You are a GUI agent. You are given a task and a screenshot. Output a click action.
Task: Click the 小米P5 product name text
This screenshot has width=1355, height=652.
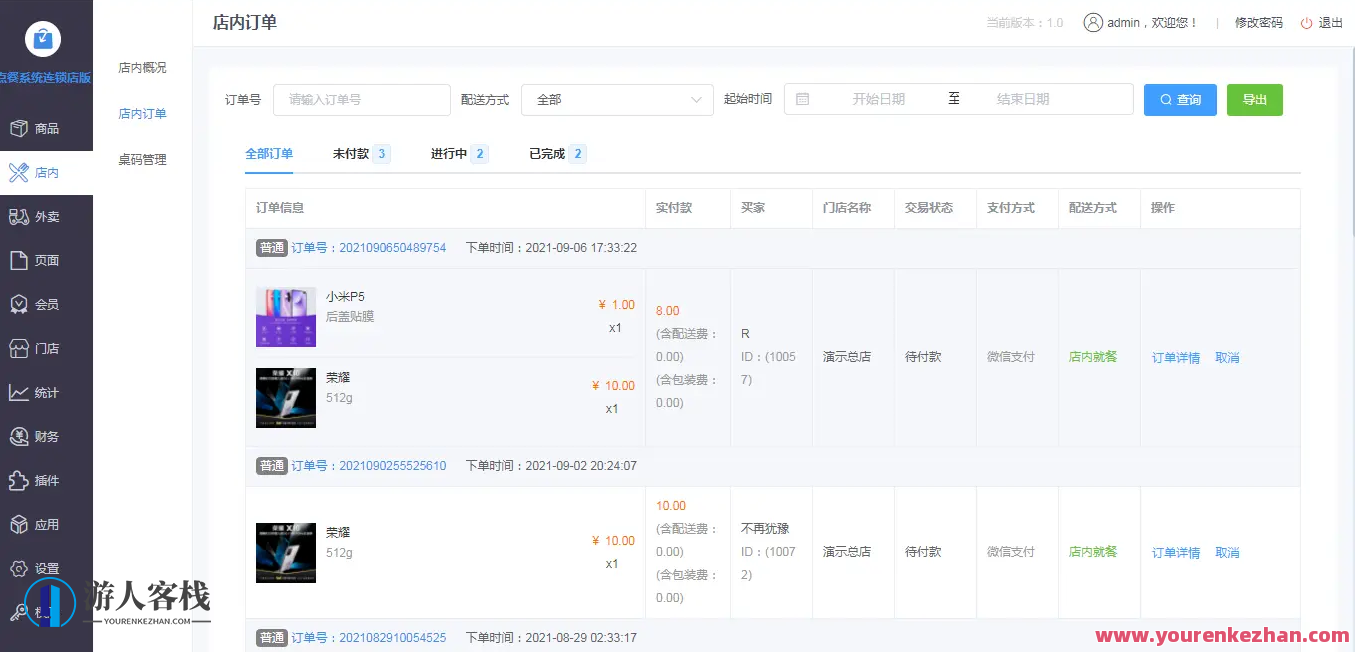point(345,296)
